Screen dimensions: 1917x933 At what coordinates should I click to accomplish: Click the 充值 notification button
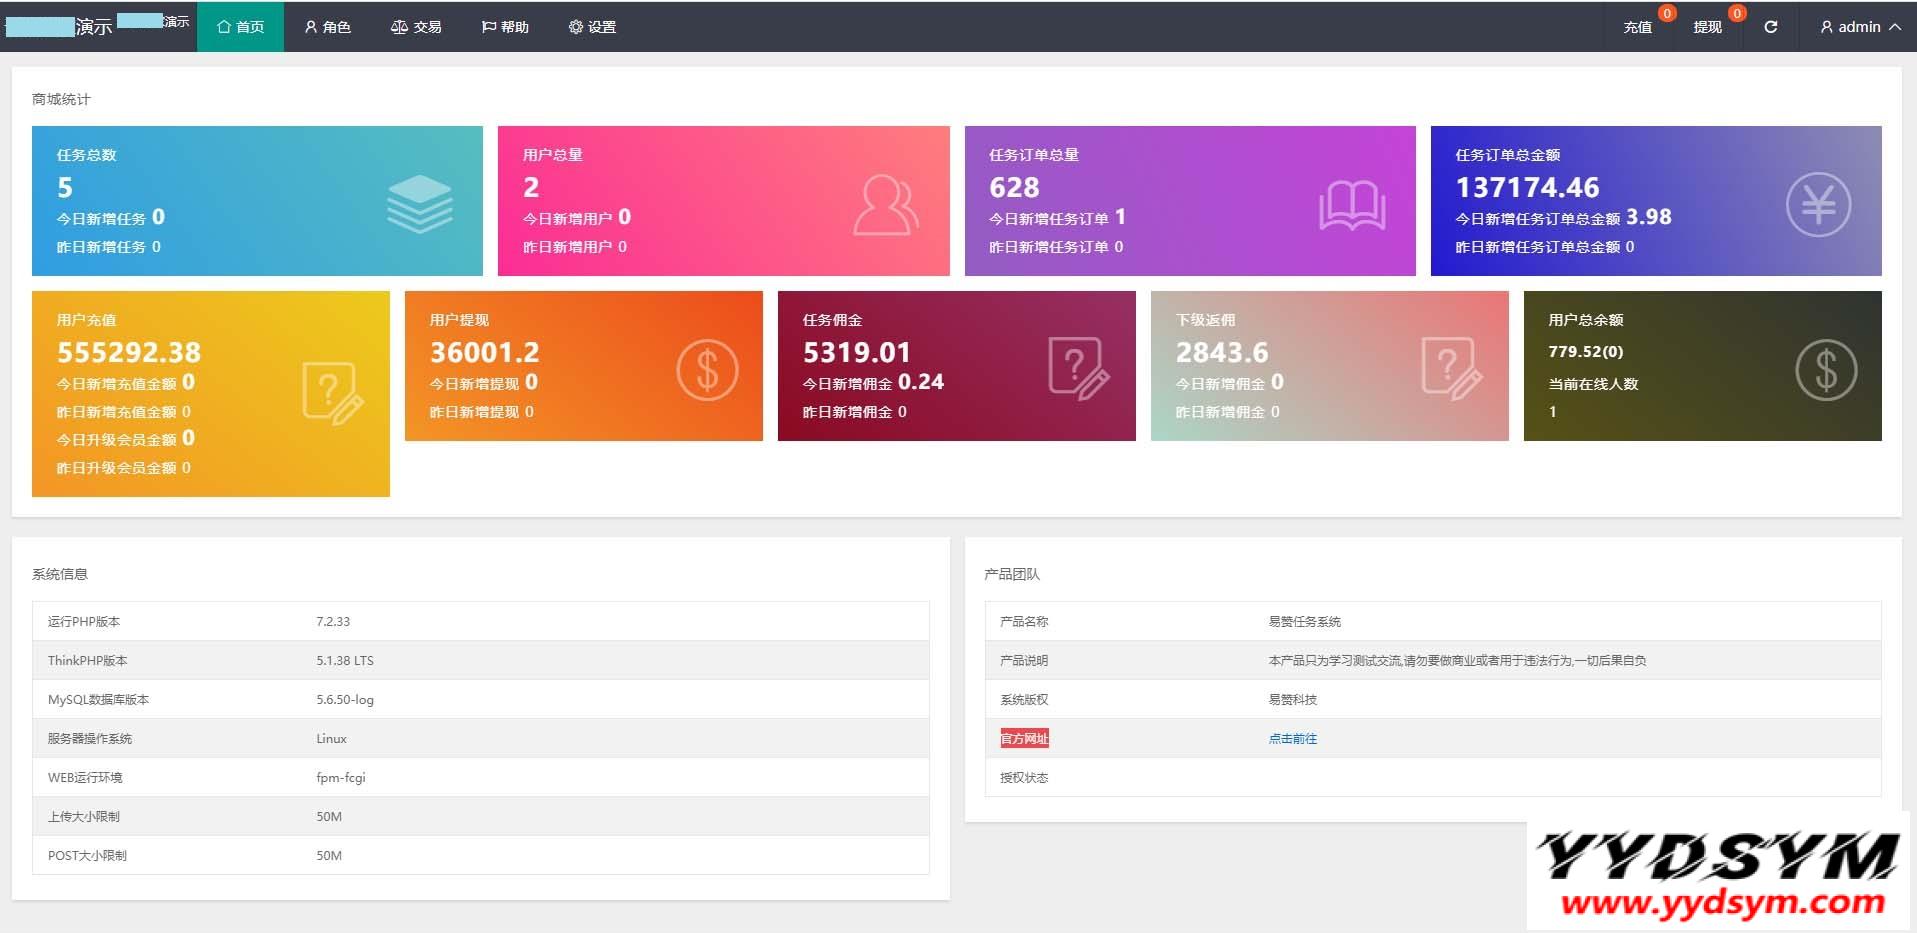[1637, 27]
